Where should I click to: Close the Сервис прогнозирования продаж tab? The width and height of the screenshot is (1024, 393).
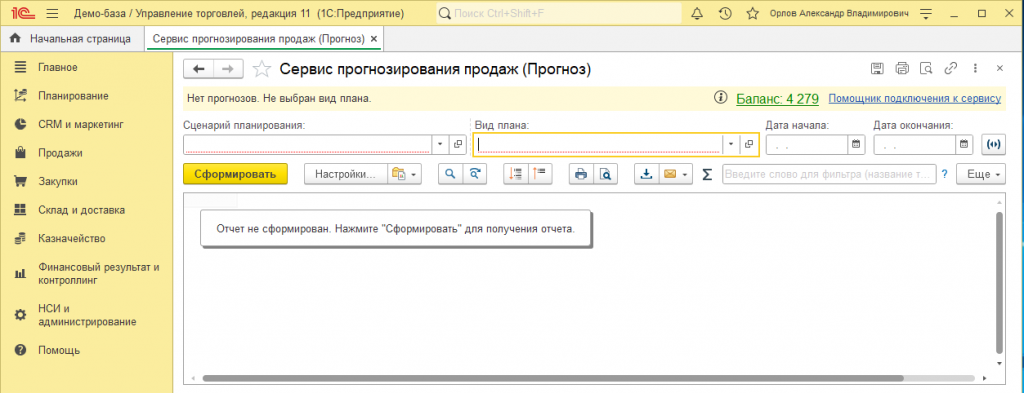pyautogui.click(x=374, y=39)
